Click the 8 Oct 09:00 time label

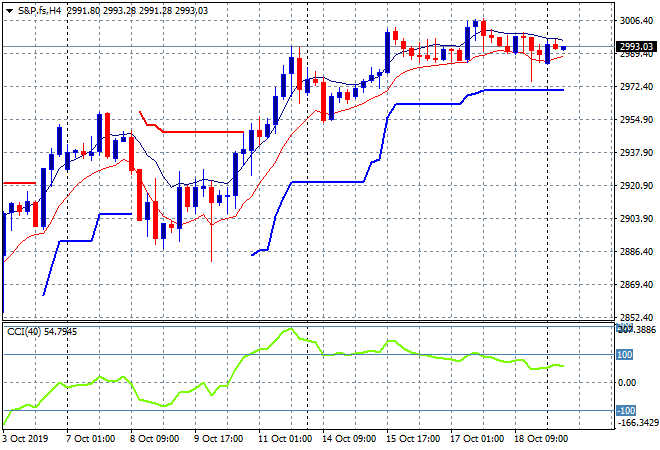154,439
